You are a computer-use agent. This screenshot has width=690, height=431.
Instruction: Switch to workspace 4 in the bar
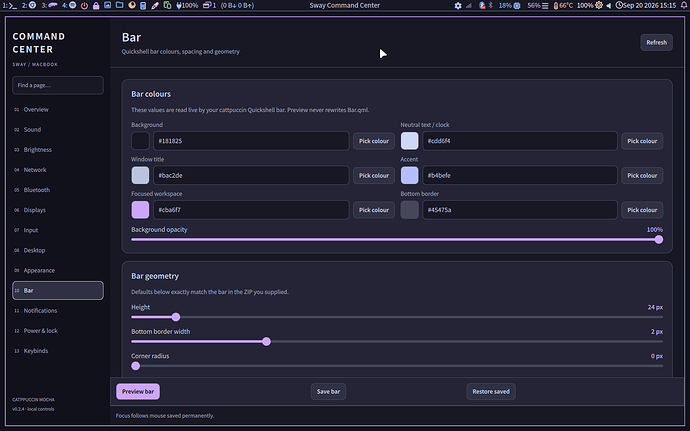[69, 6]
